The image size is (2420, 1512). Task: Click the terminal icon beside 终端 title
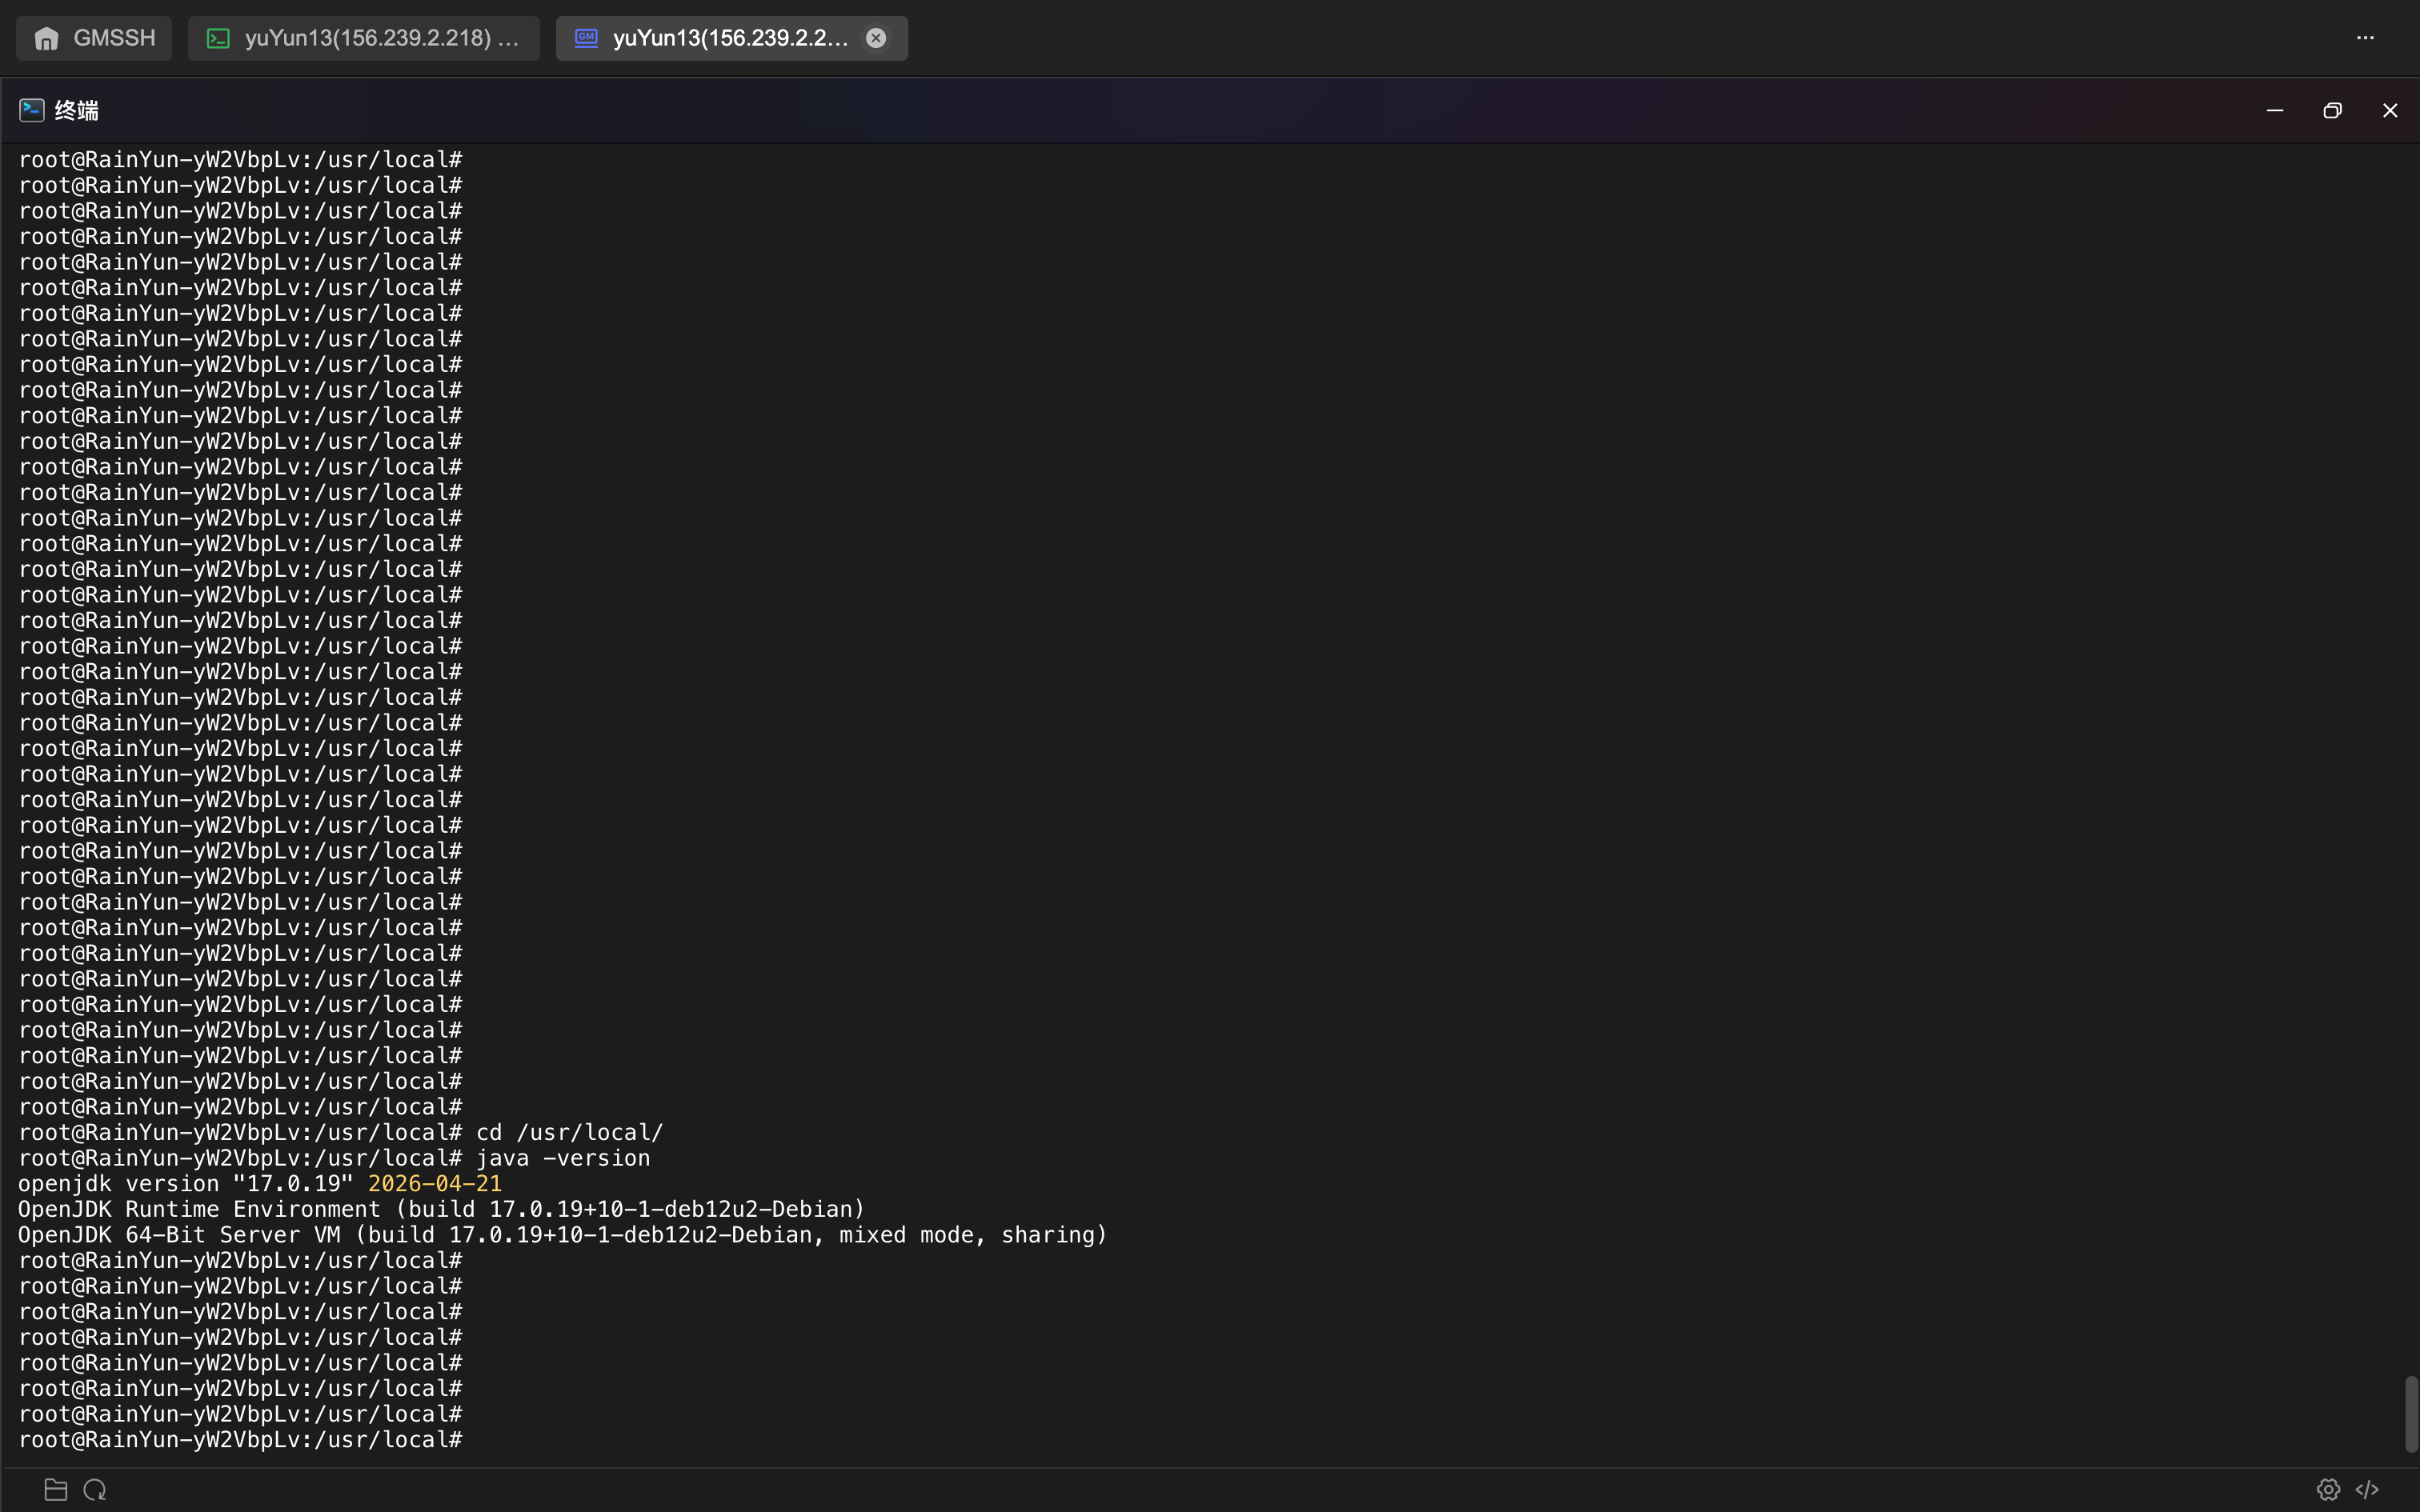pyautogui.click(x=32, y=110)
